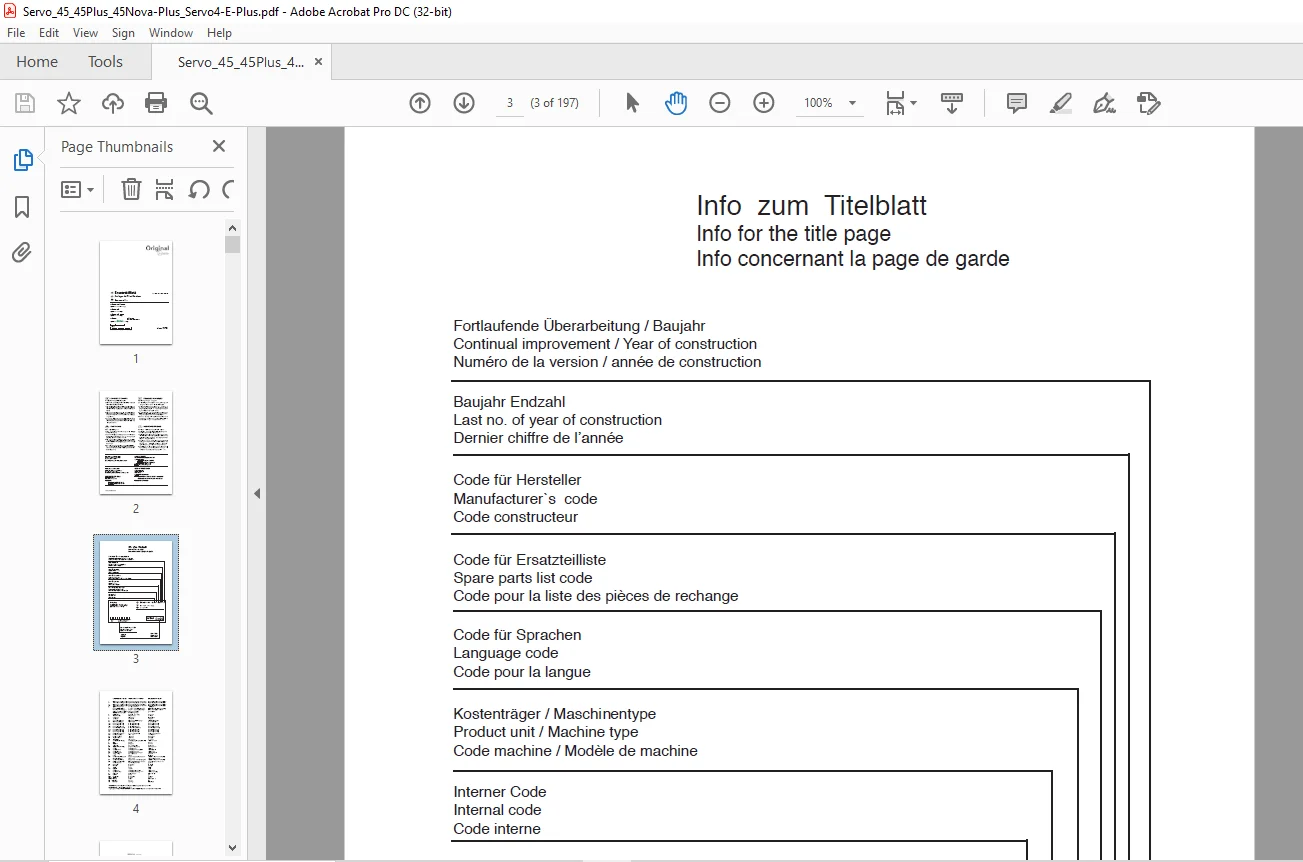Click the zoom in plus icon

pos(764,103)
